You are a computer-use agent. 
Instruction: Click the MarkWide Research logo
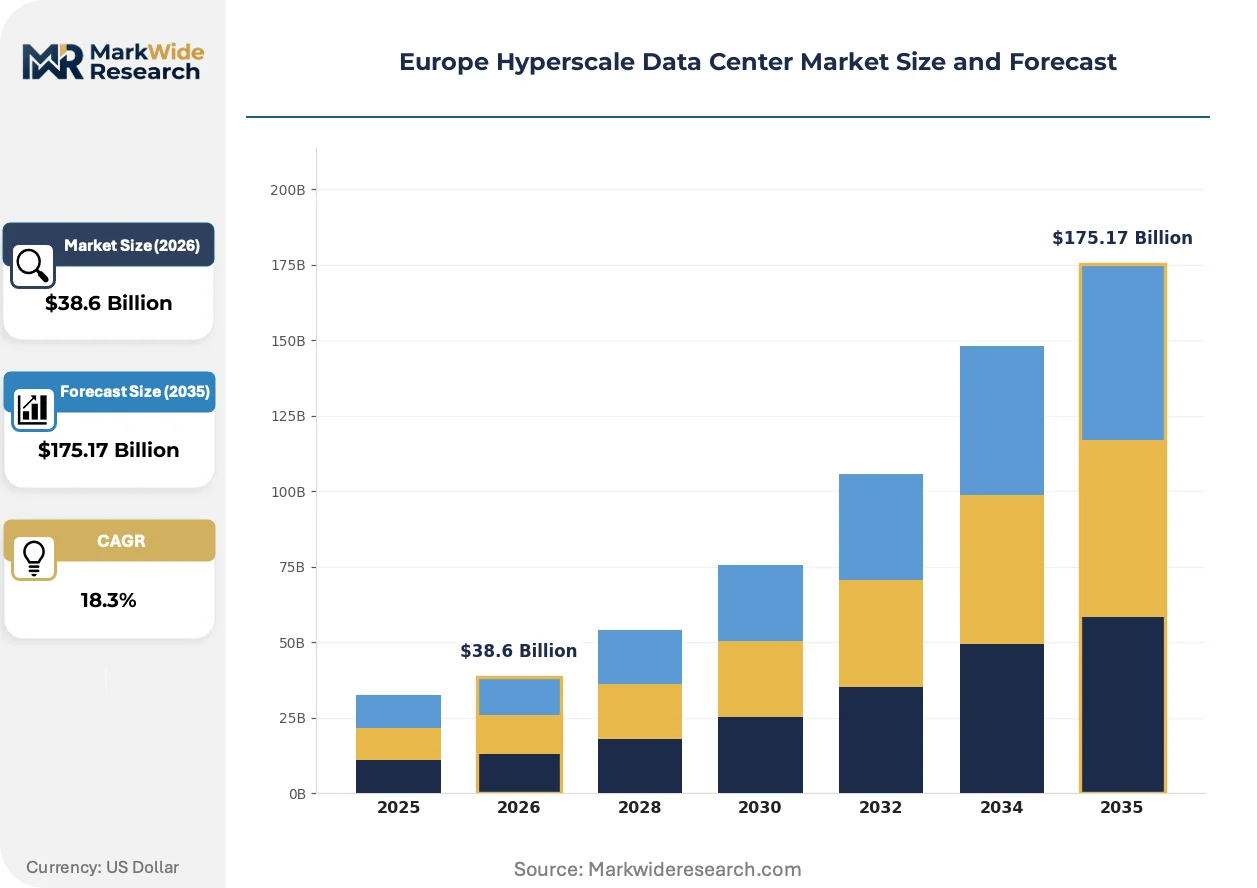[111, 61]
